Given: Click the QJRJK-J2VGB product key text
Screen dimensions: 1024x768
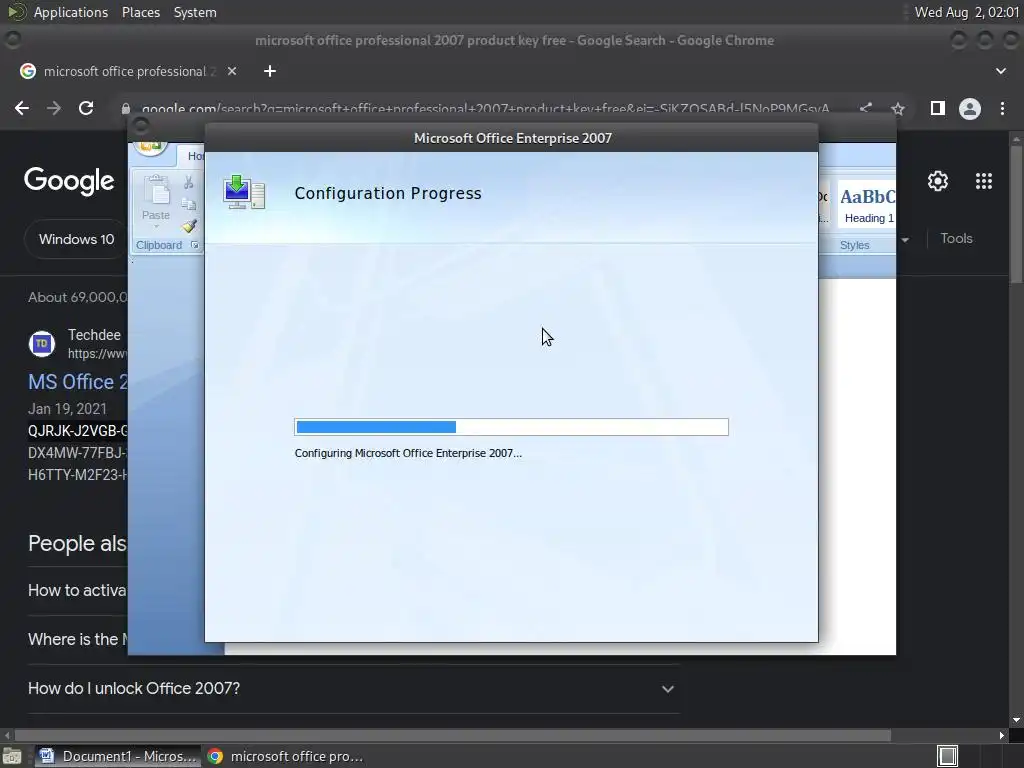Looking at the screenshot, I should point(78,430).
